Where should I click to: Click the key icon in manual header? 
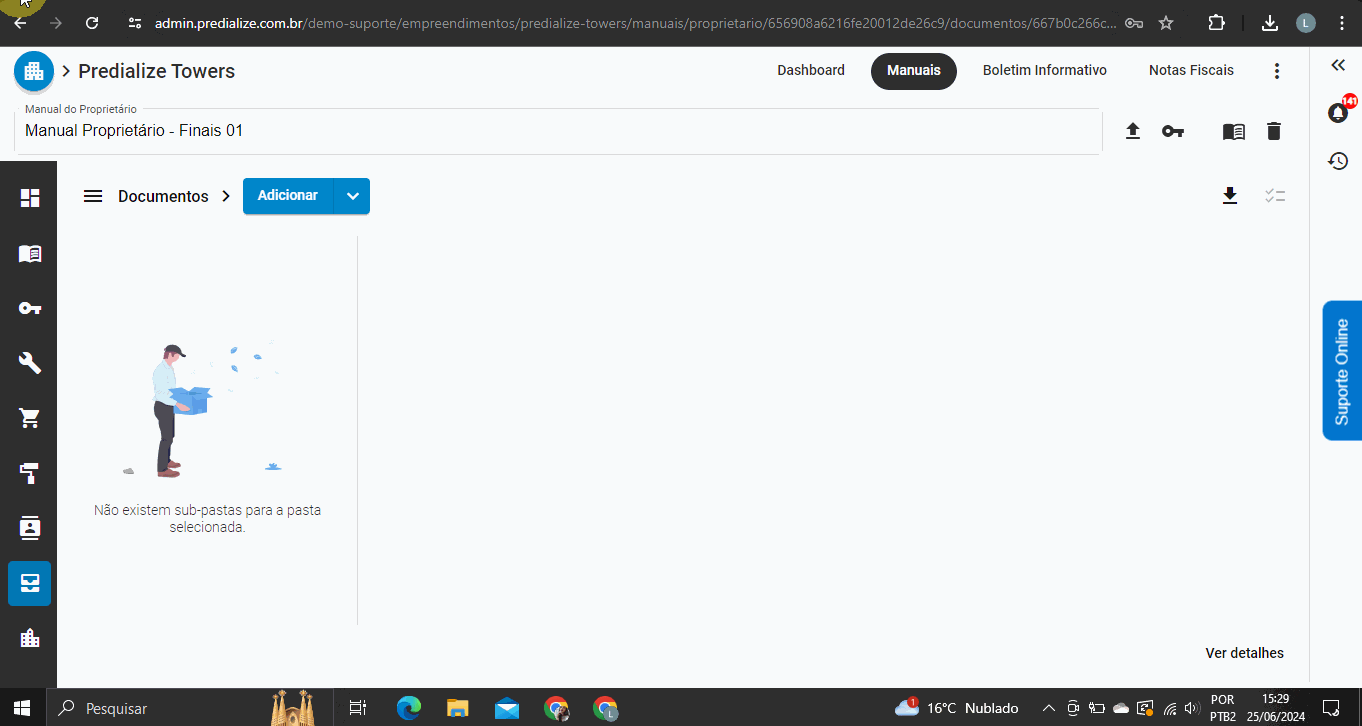(x=1173, y=131)
